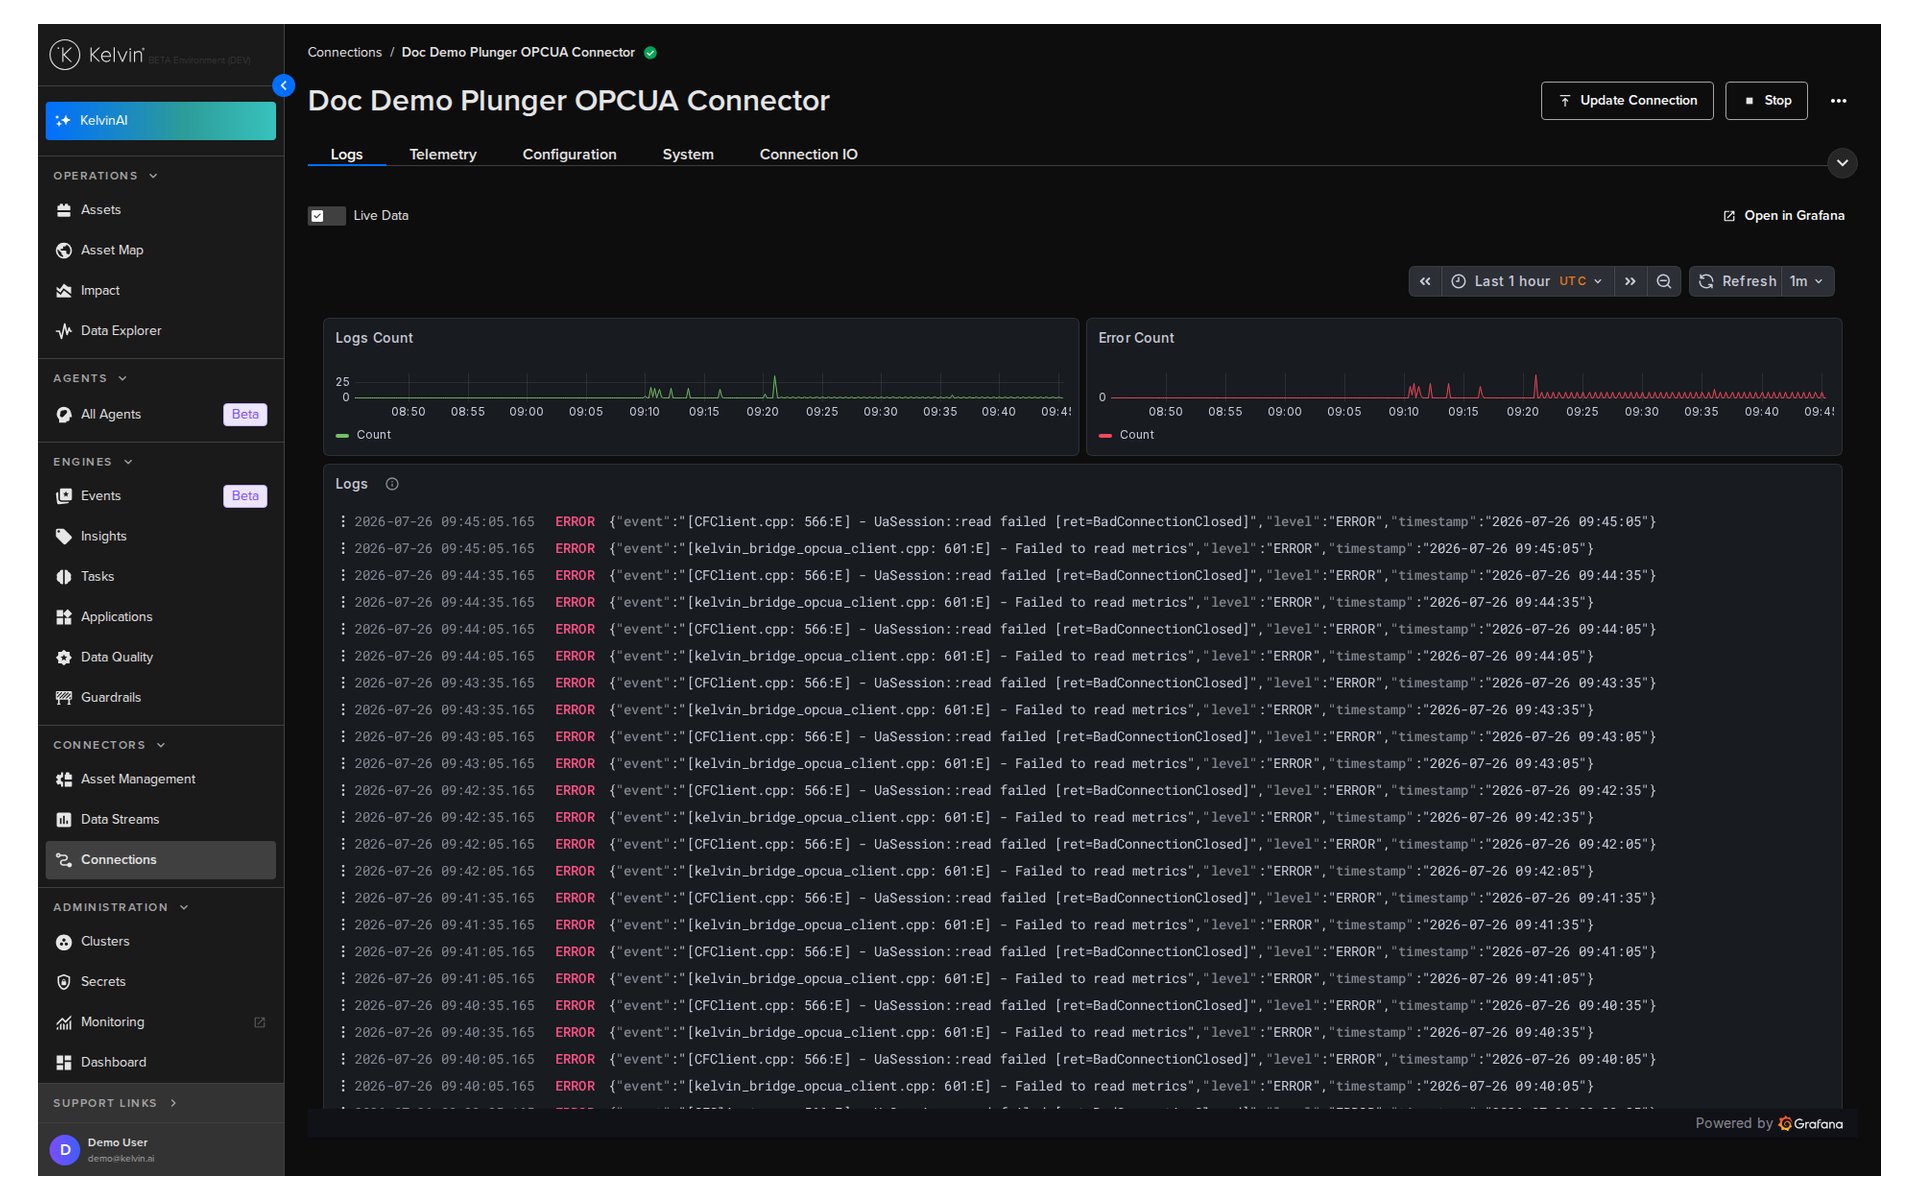Open menu for first 09:45:05.165 log row
Image resolution: width=1920 pixels, height=1200 pixels.
pos(343,522)
